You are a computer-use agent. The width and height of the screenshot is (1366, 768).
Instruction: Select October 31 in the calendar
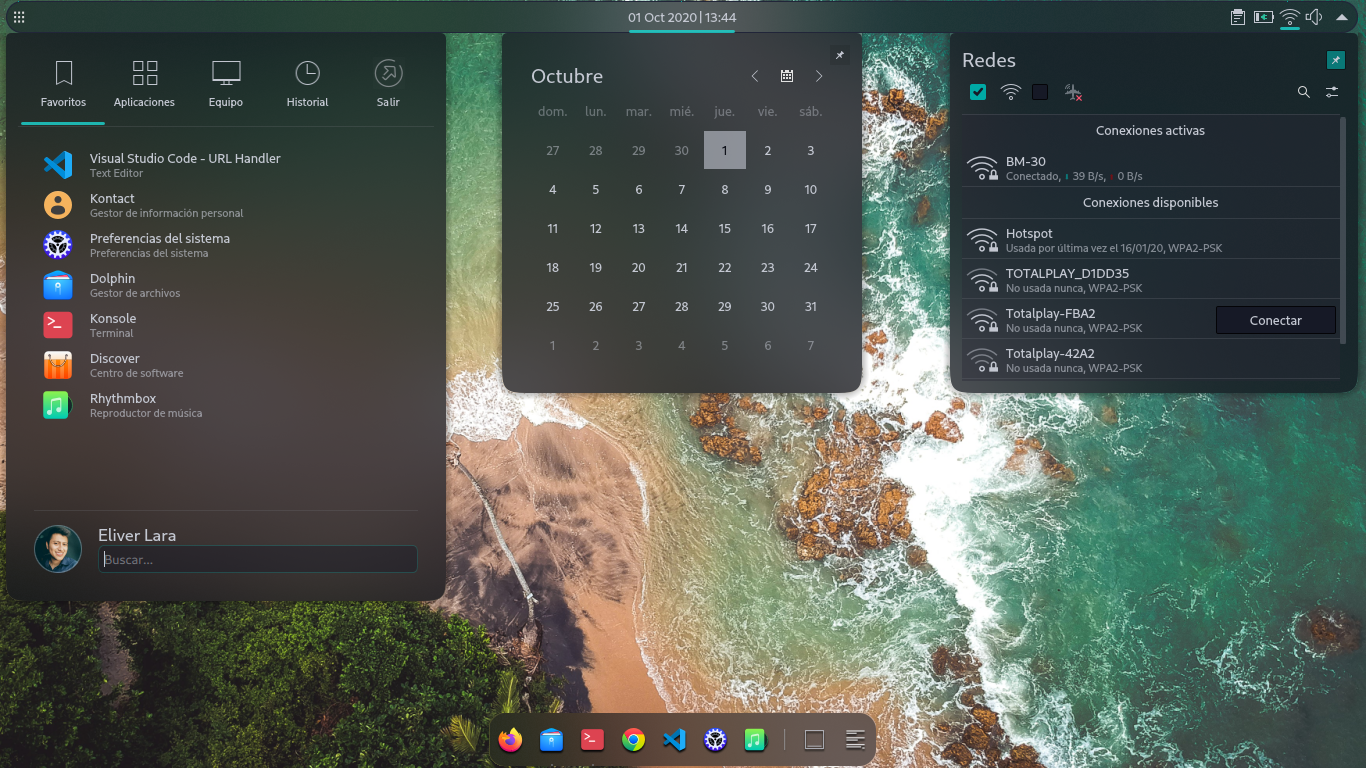pos(811,306)
